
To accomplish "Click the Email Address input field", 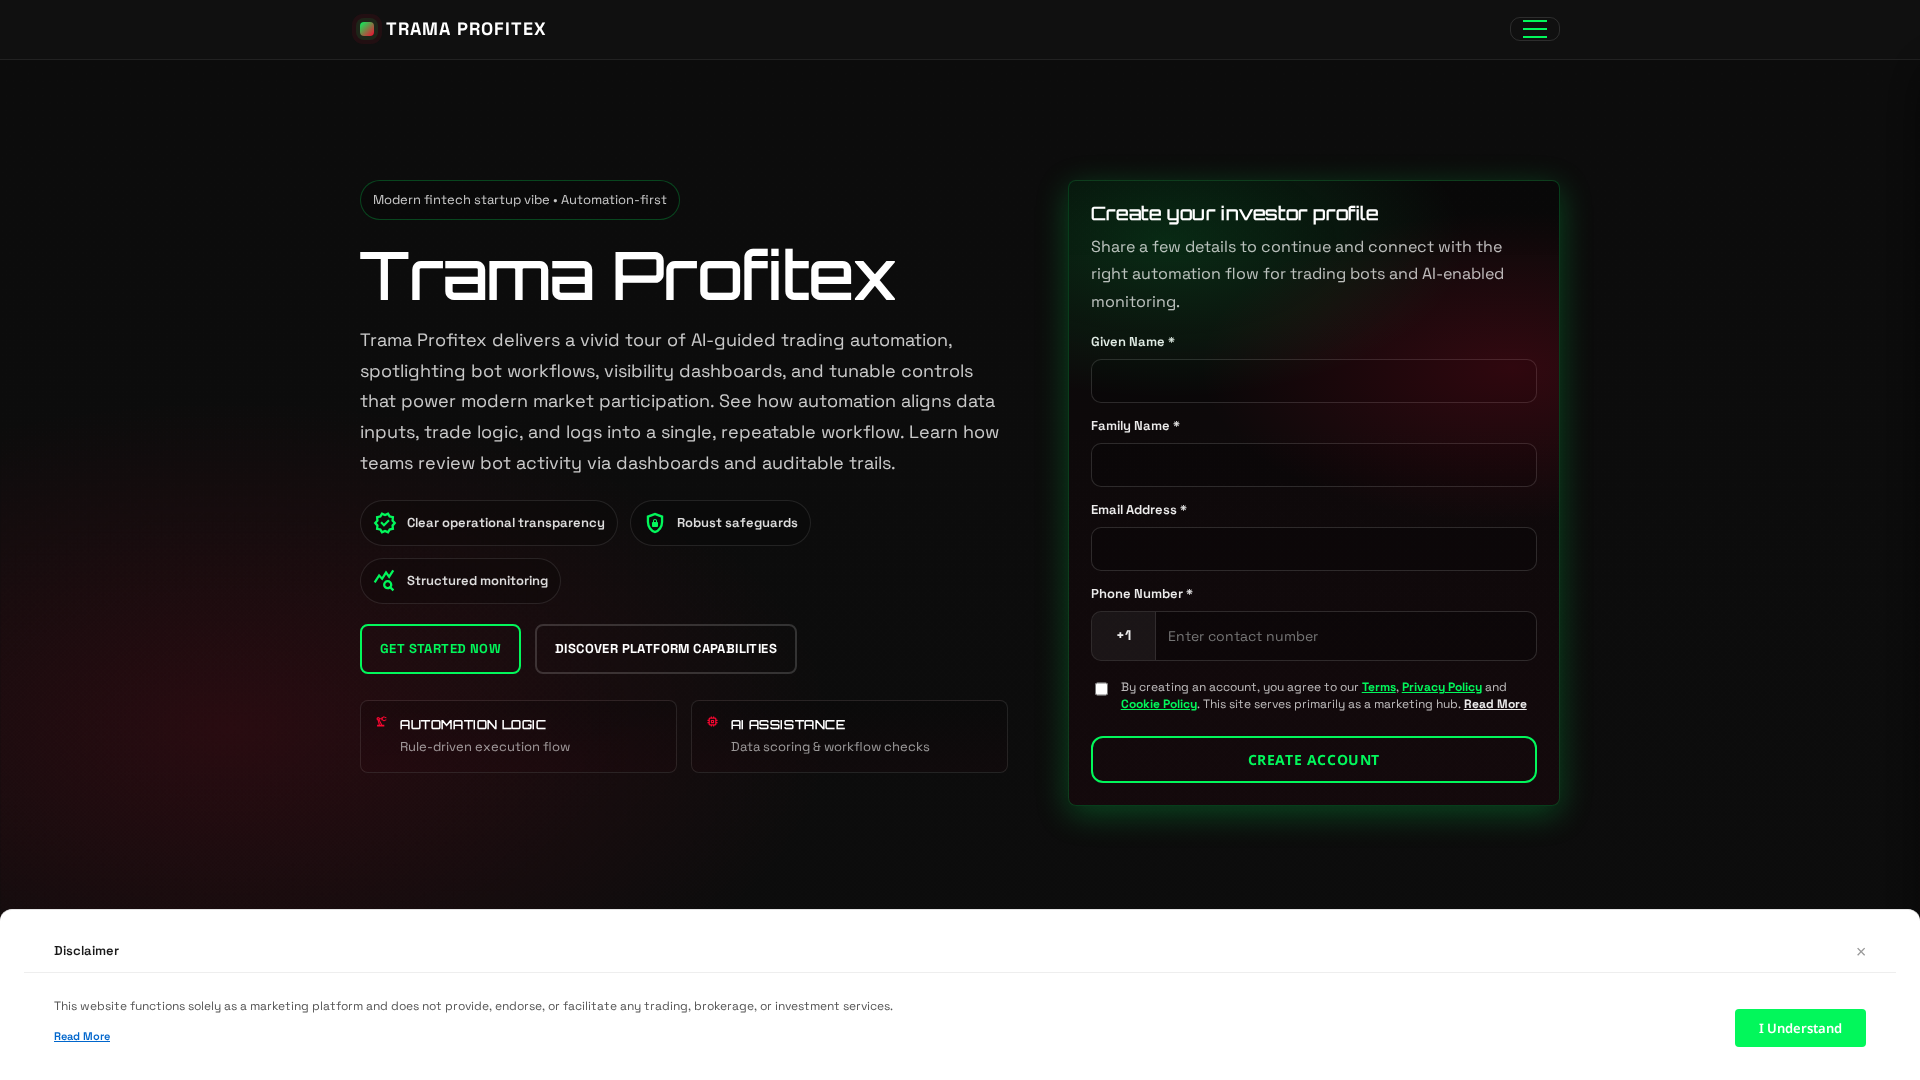I will (x=1313, y=549).
